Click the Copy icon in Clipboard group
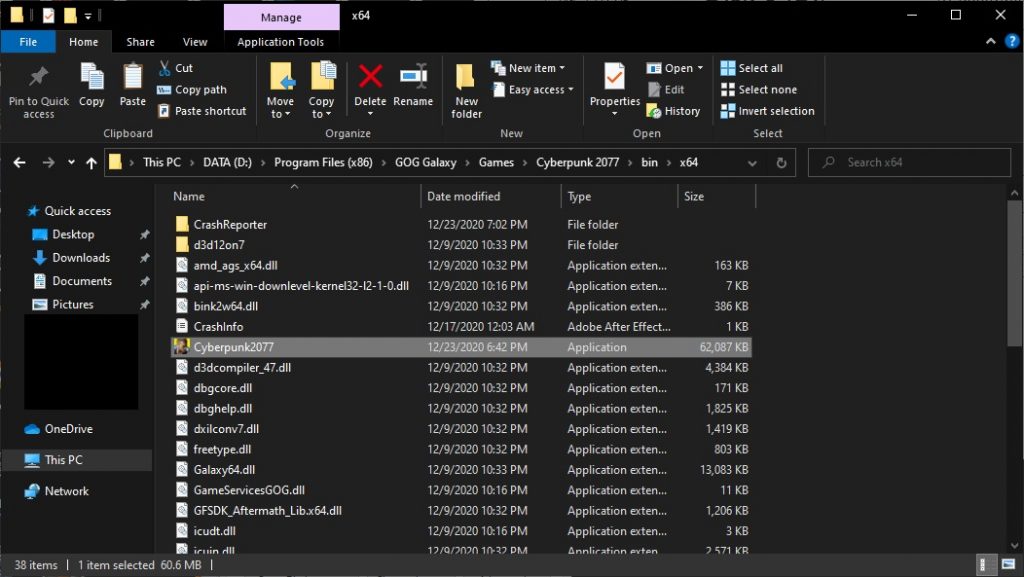 (x=91, y=77)
